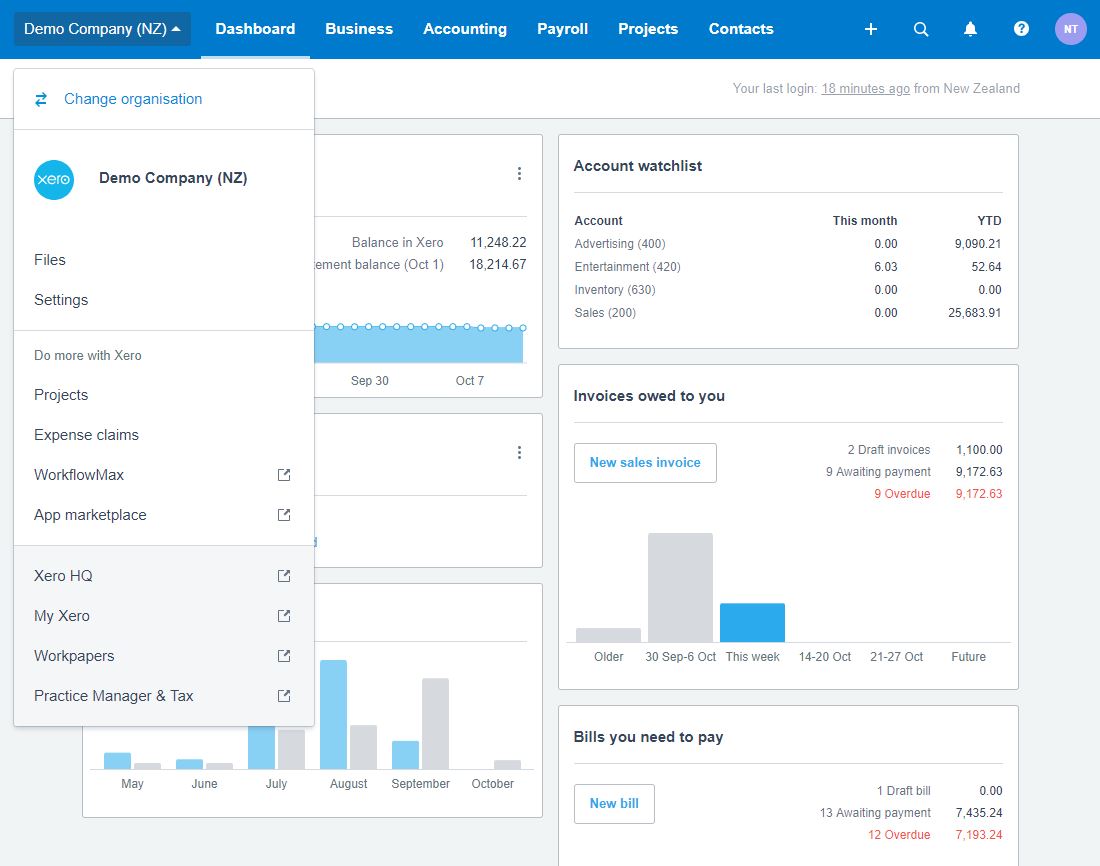Open App marketplace
The image size is (1100, 866).
(x=163, y=515)
